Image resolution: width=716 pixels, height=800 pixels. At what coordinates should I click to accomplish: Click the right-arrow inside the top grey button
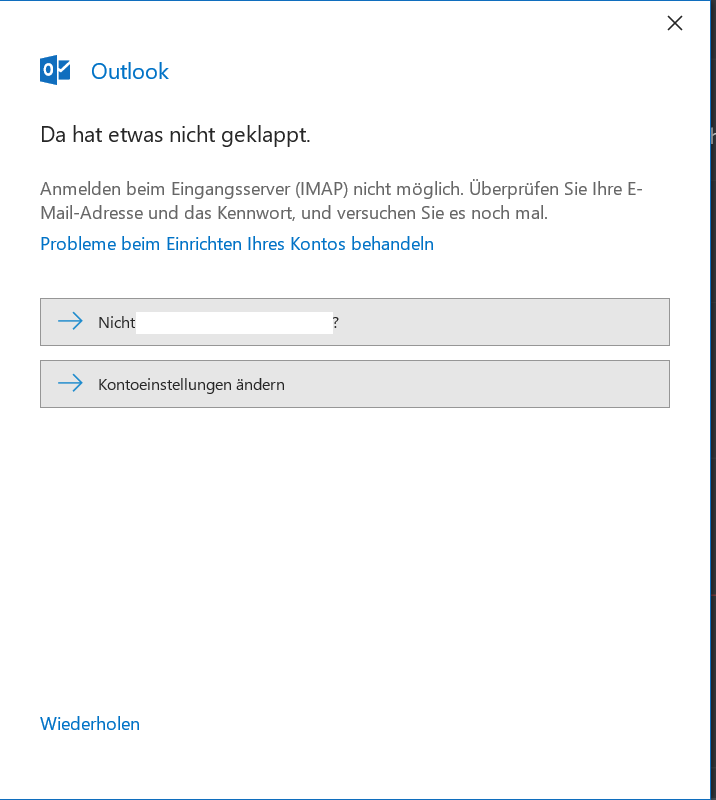tap(69, 321)
